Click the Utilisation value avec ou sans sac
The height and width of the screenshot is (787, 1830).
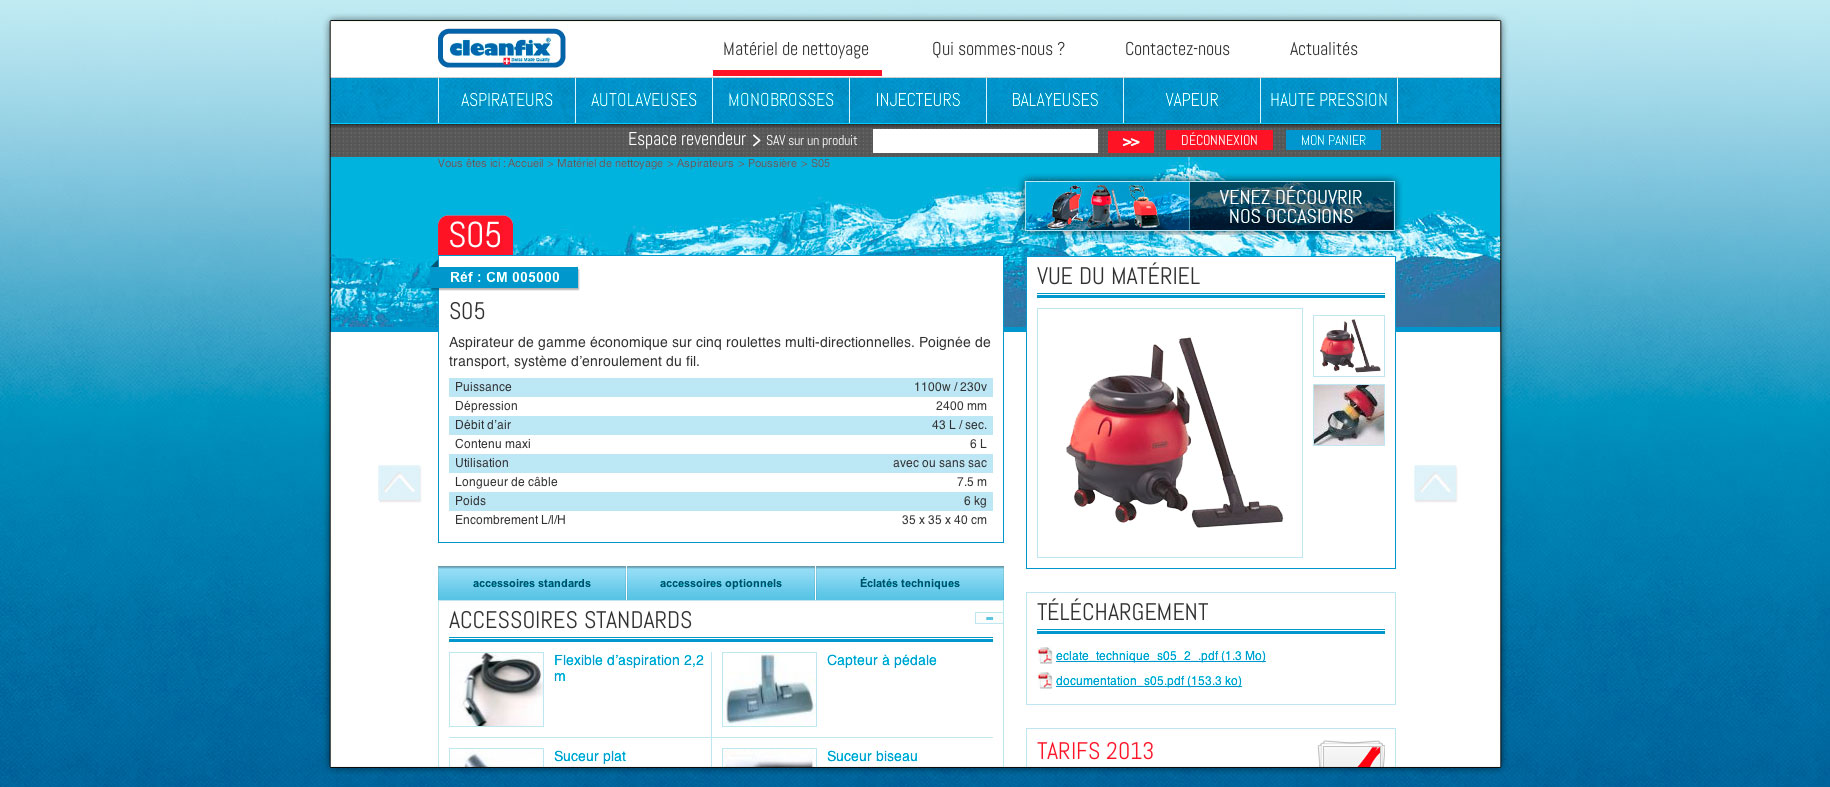click(940, 463)
